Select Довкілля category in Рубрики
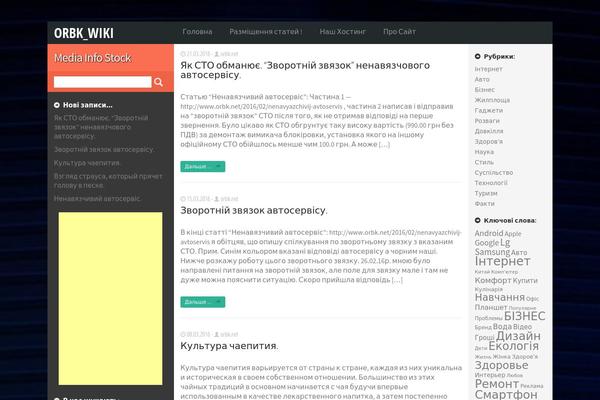The width and height of the screenshot is (600, 400). coord(489,131)
